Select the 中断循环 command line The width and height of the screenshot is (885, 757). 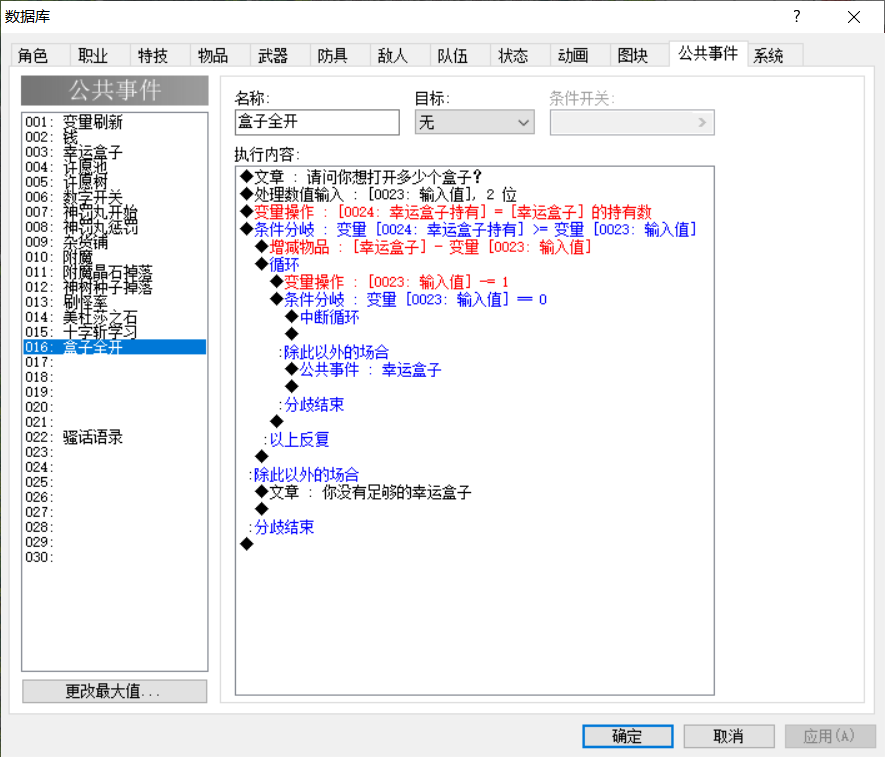tap(322, 317)
